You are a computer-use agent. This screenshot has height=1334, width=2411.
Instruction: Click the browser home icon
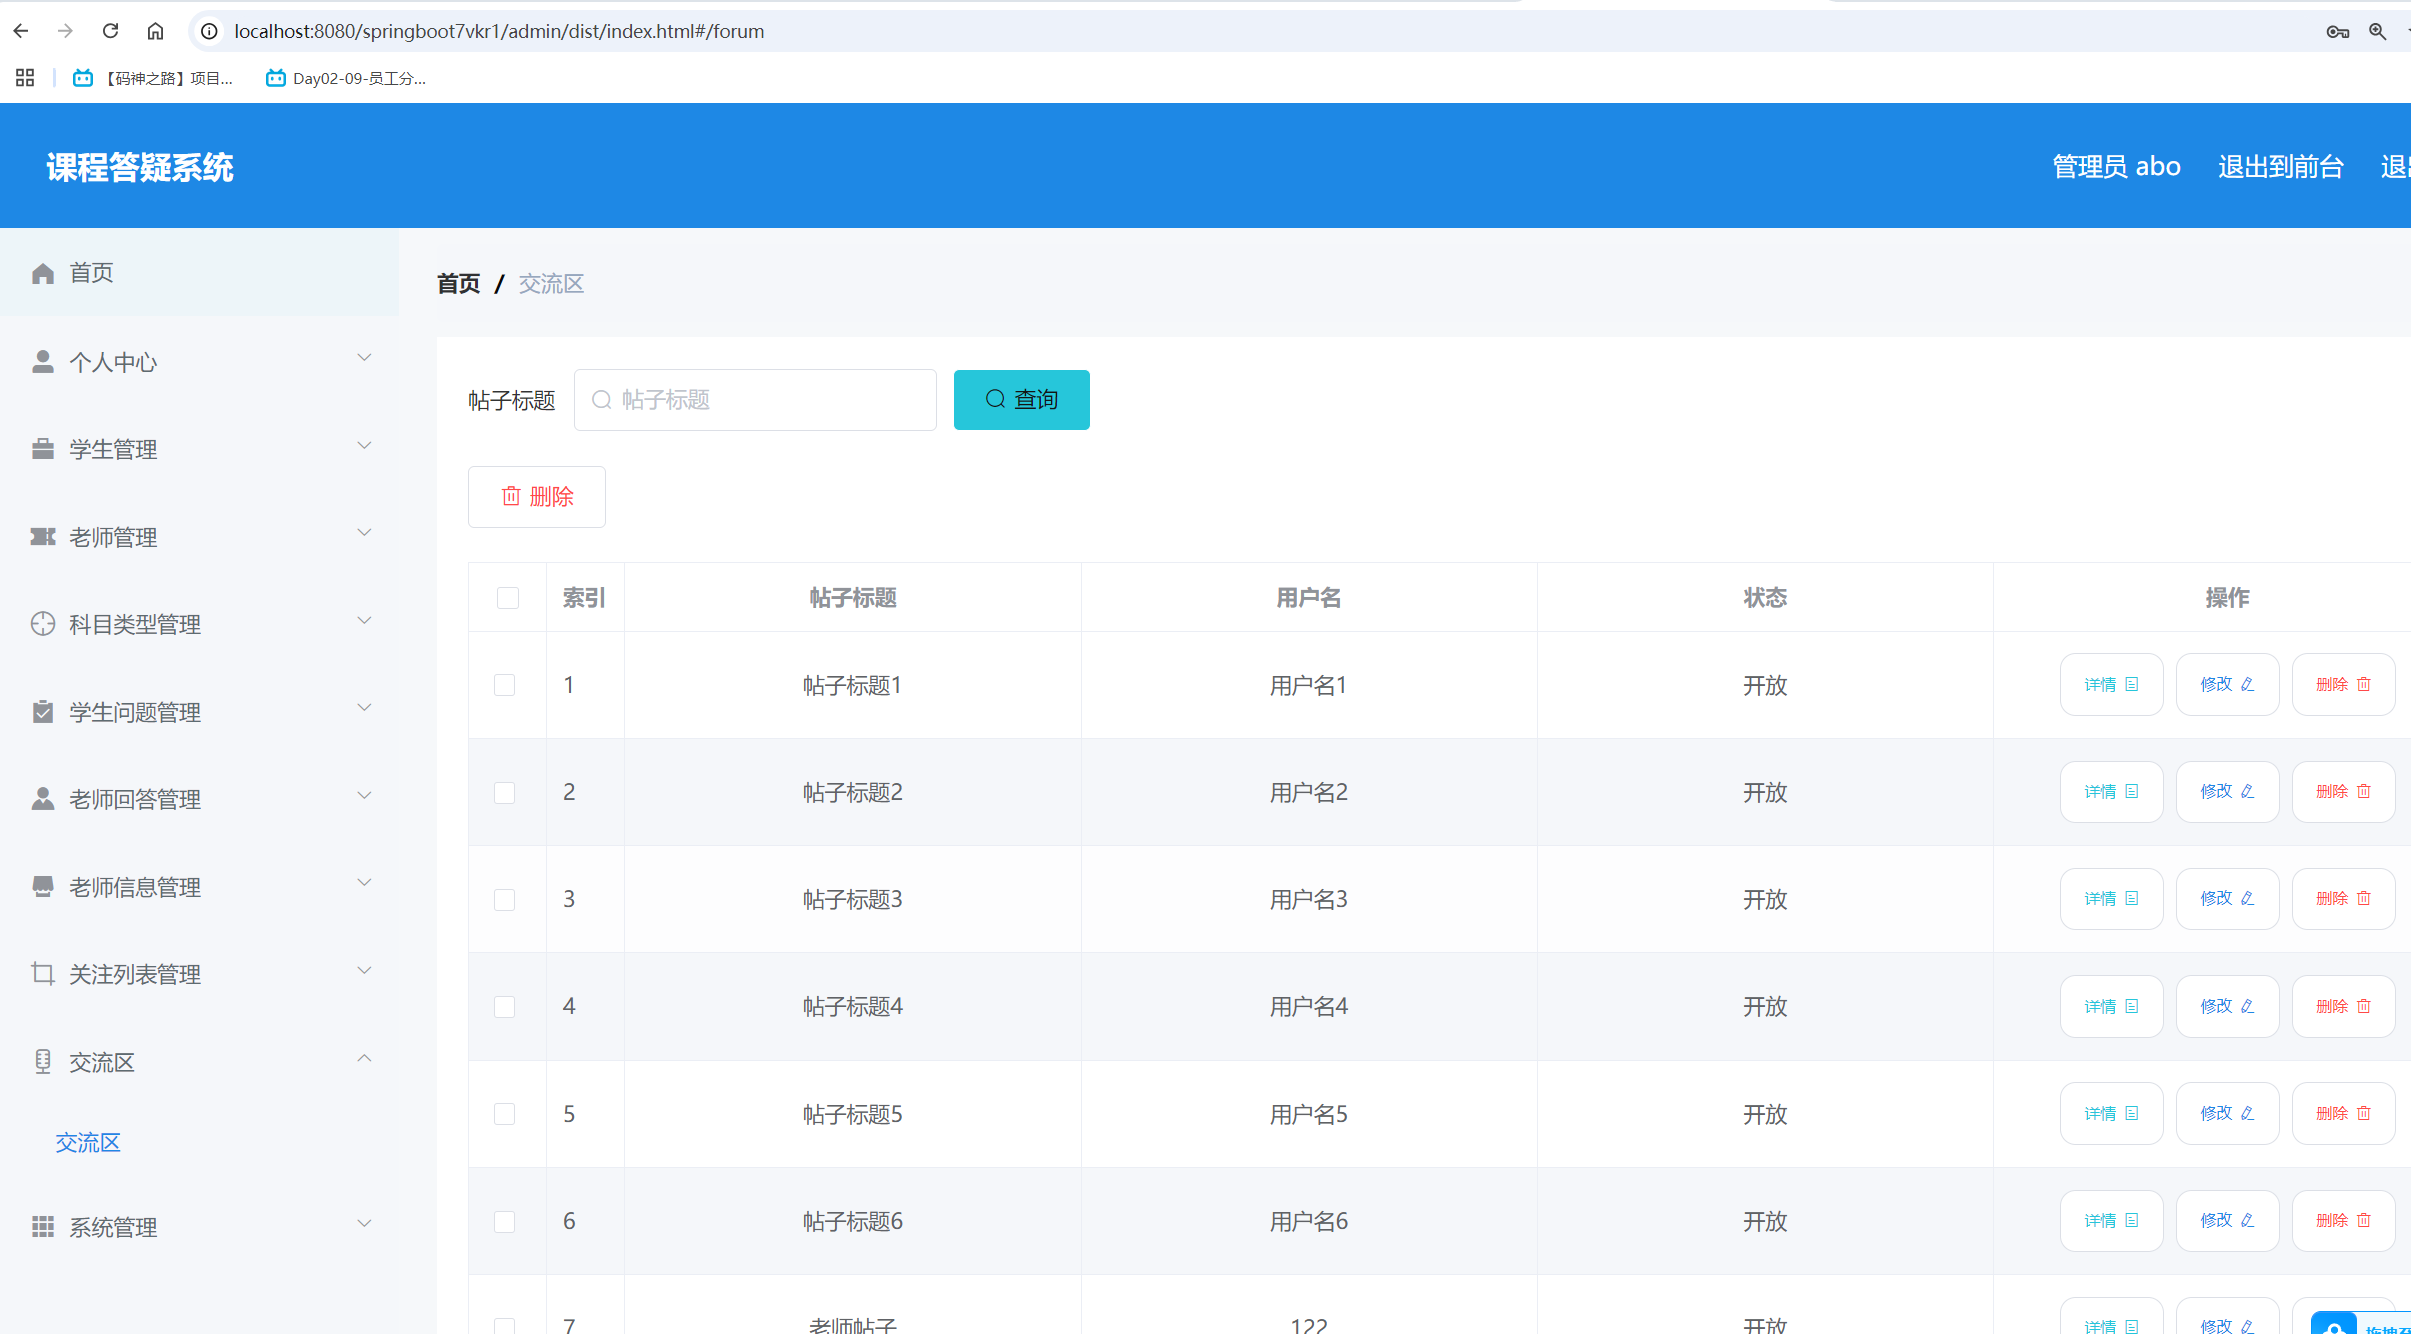click(155, 31)
